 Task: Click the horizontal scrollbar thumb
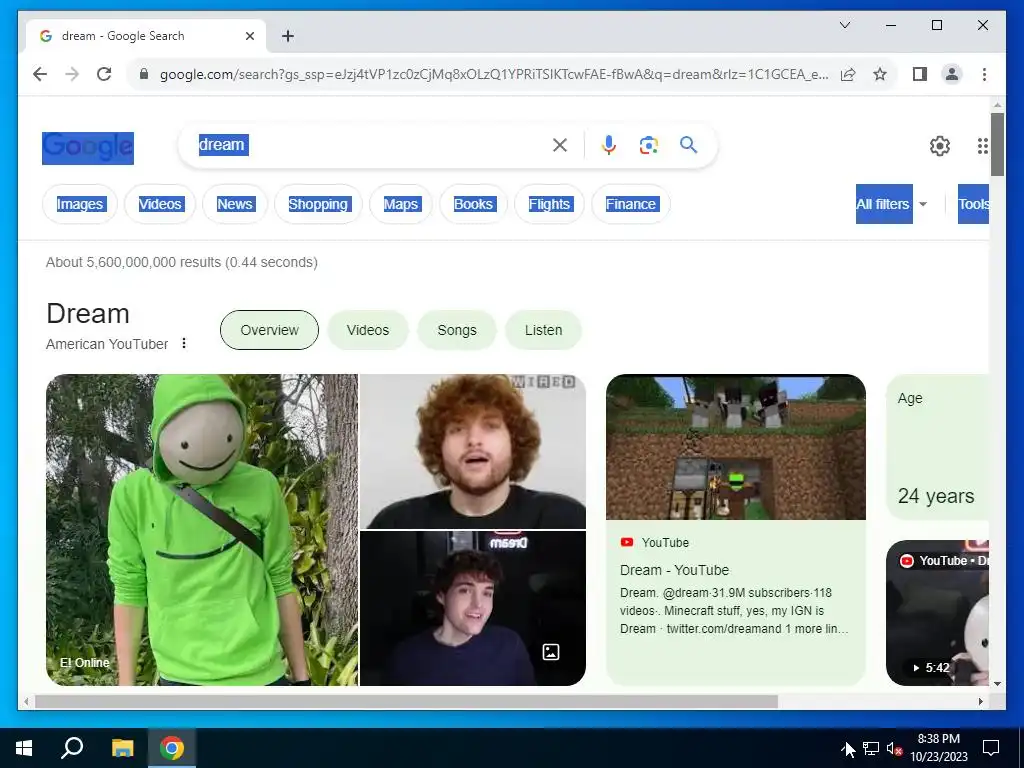click(x=406, y=701)
